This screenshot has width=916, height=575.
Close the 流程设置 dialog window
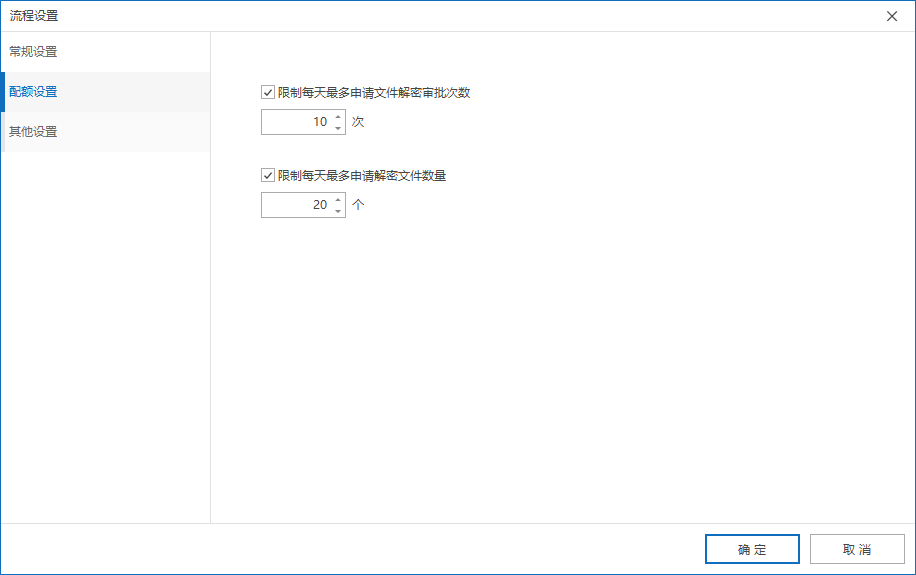pyautogui.click(x=892, y=16)
